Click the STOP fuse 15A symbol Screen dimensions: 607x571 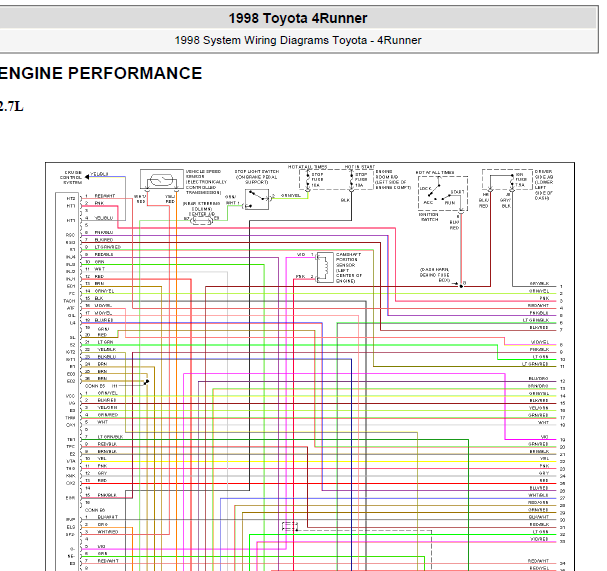click(x=308, y=180)
